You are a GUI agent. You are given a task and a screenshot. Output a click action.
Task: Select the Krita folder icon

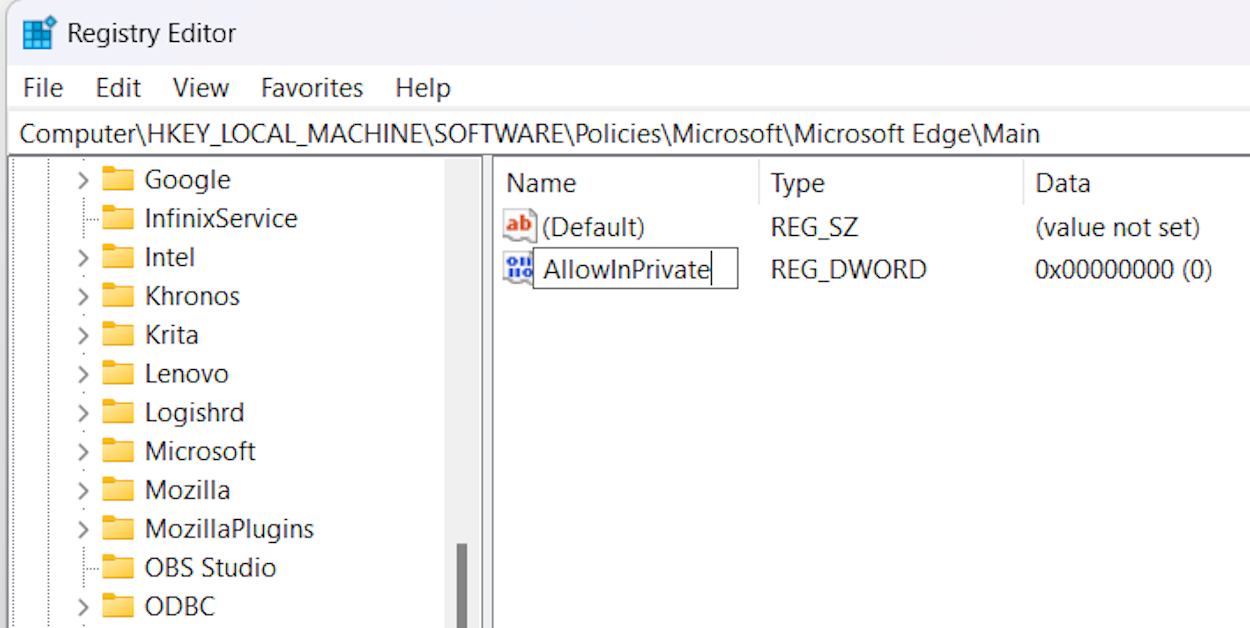point(118,335)
